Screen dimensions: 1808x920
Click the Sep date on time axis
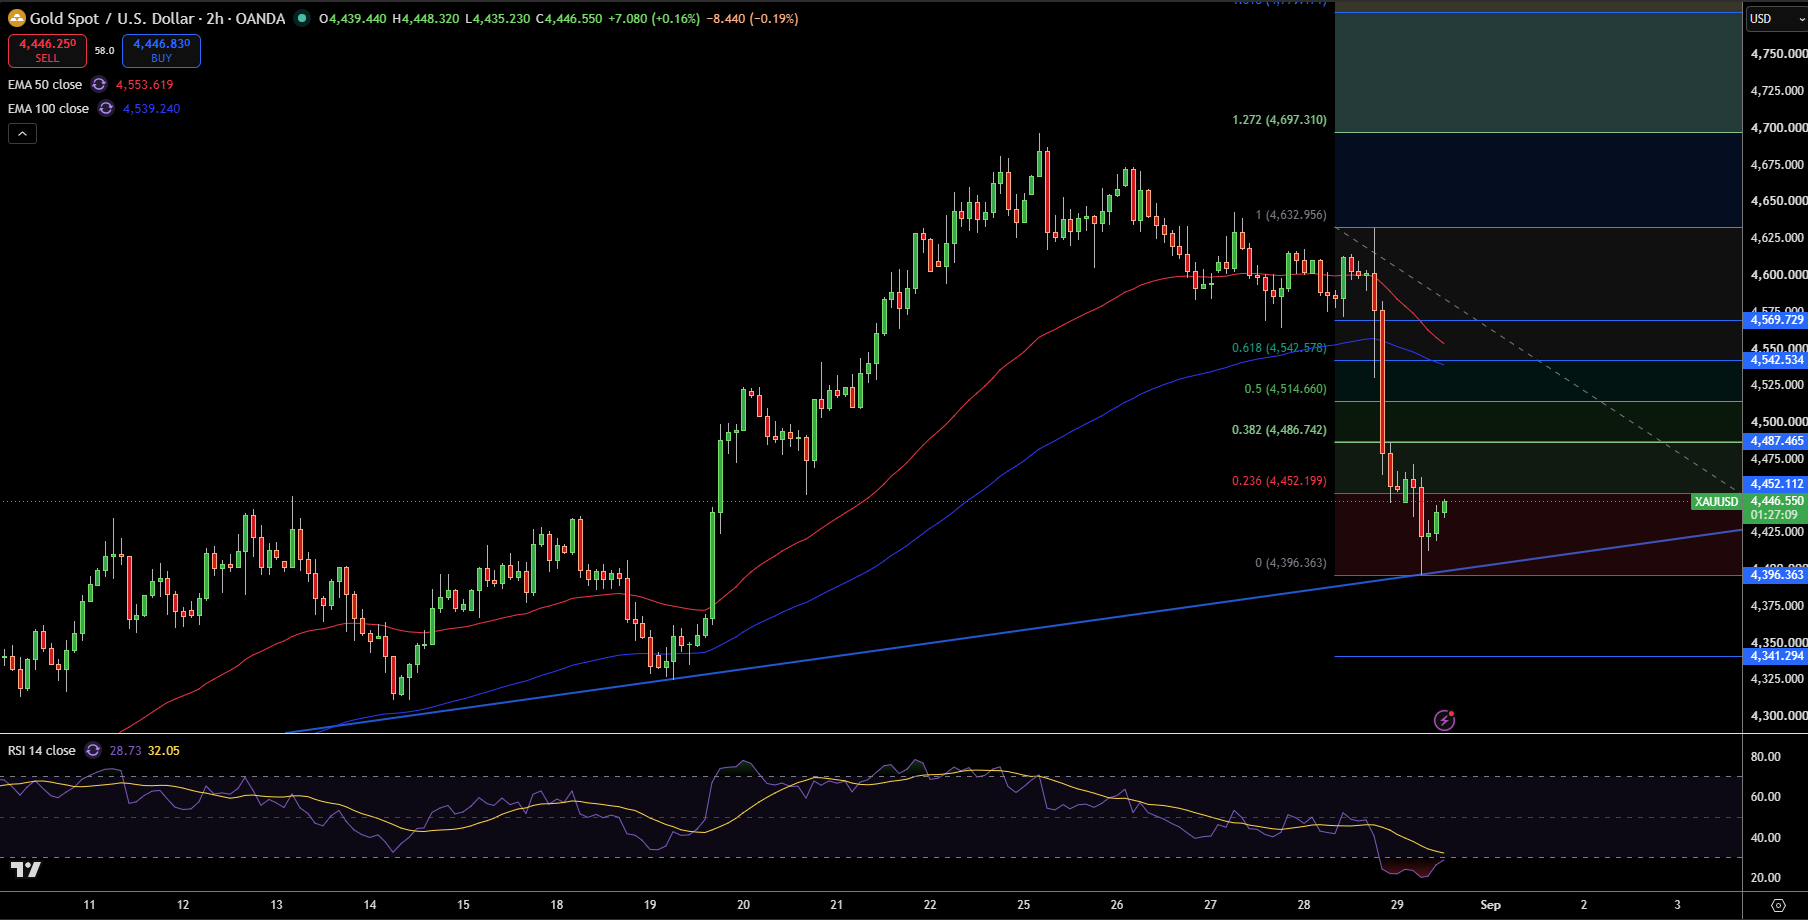tap(1490, 905)
